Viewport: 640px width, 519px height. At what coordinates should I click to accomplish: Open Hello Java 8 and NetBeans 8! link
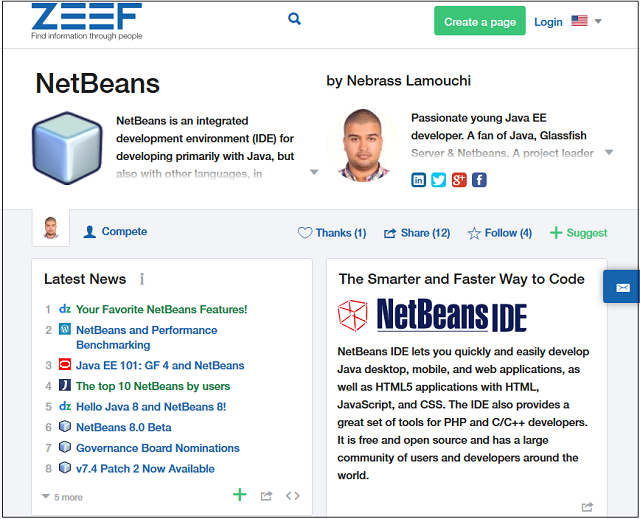point(151,407)
